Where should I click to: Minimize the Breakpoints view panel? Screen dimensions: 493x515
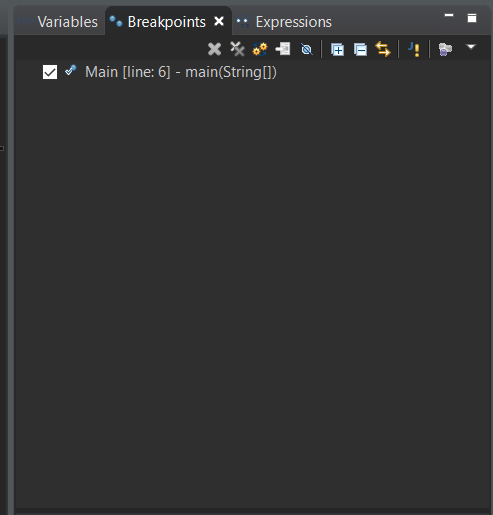[x=449, y=15]
